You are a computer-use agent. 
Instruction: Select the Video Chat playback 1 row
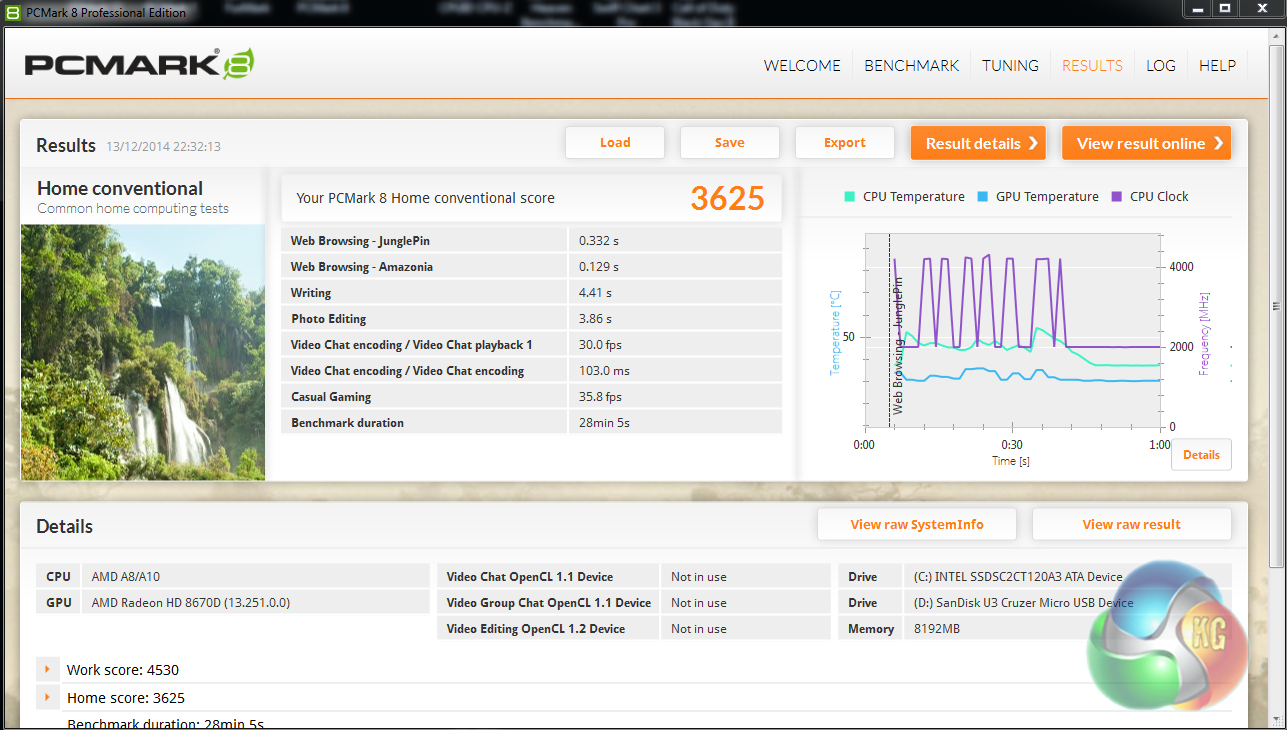point(532,344)
